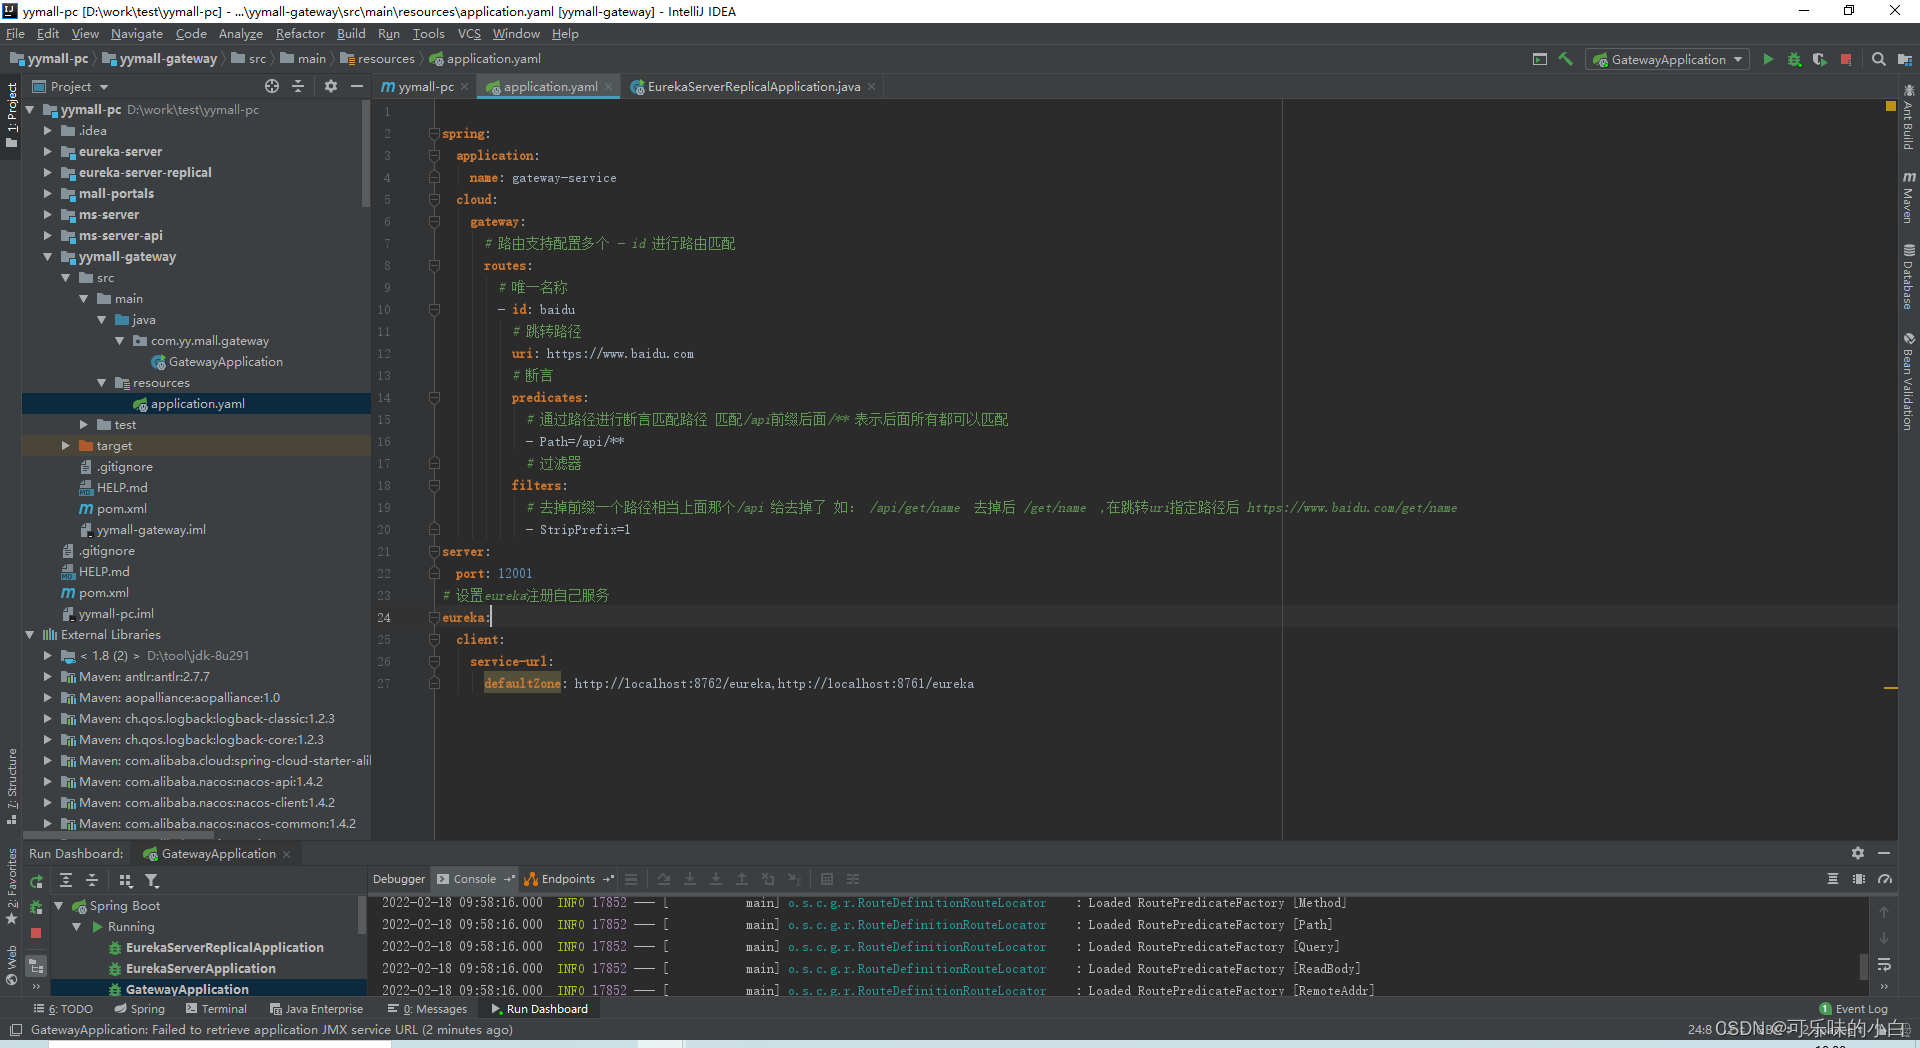This screenshot has width=1920, height=1048.
Task: Stop selected service in Run Dashboard
Action: pos(36,933)
